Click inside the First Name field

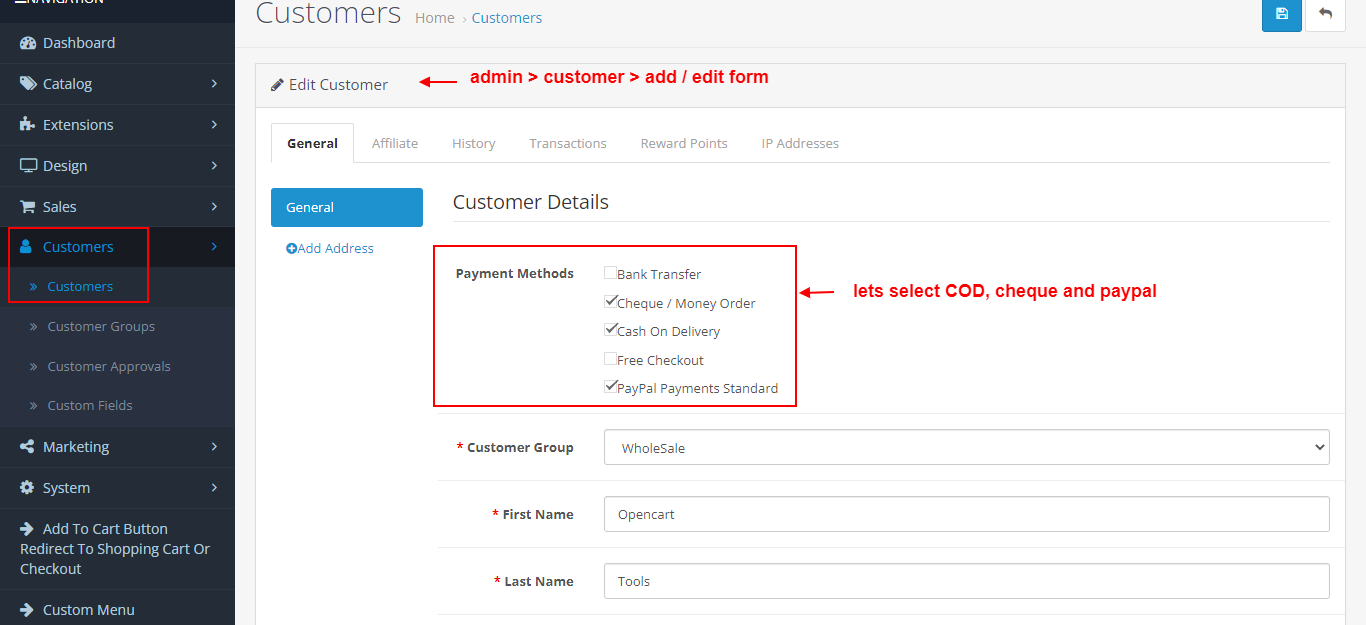[966, 513]
